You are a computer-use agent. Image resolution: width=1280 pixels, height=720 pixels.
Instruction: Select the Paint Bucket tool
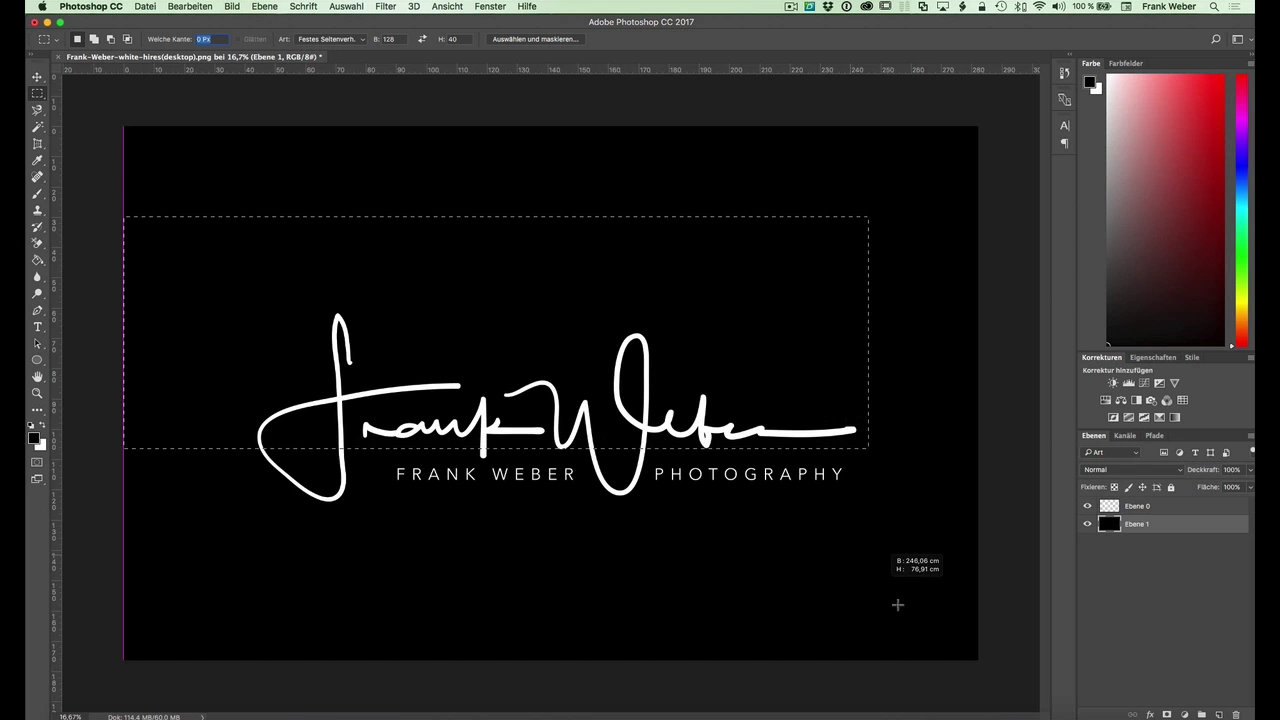click(x=37, y=260)
